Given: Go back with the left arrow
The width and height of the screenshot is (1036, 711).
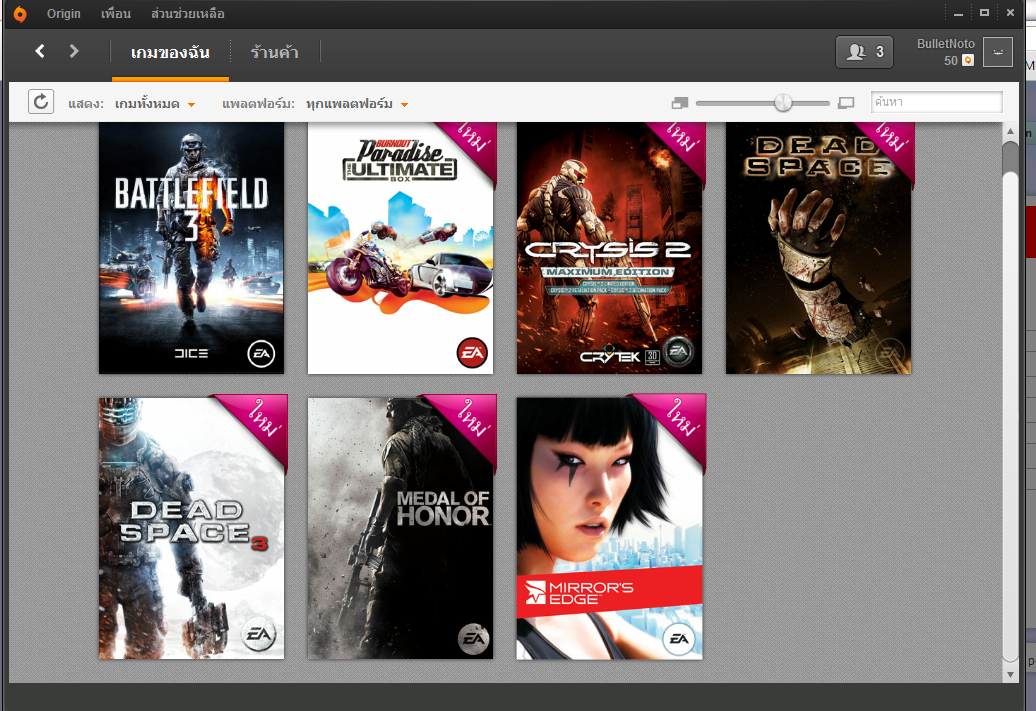Looking at the screenshot, I should 40,51.
